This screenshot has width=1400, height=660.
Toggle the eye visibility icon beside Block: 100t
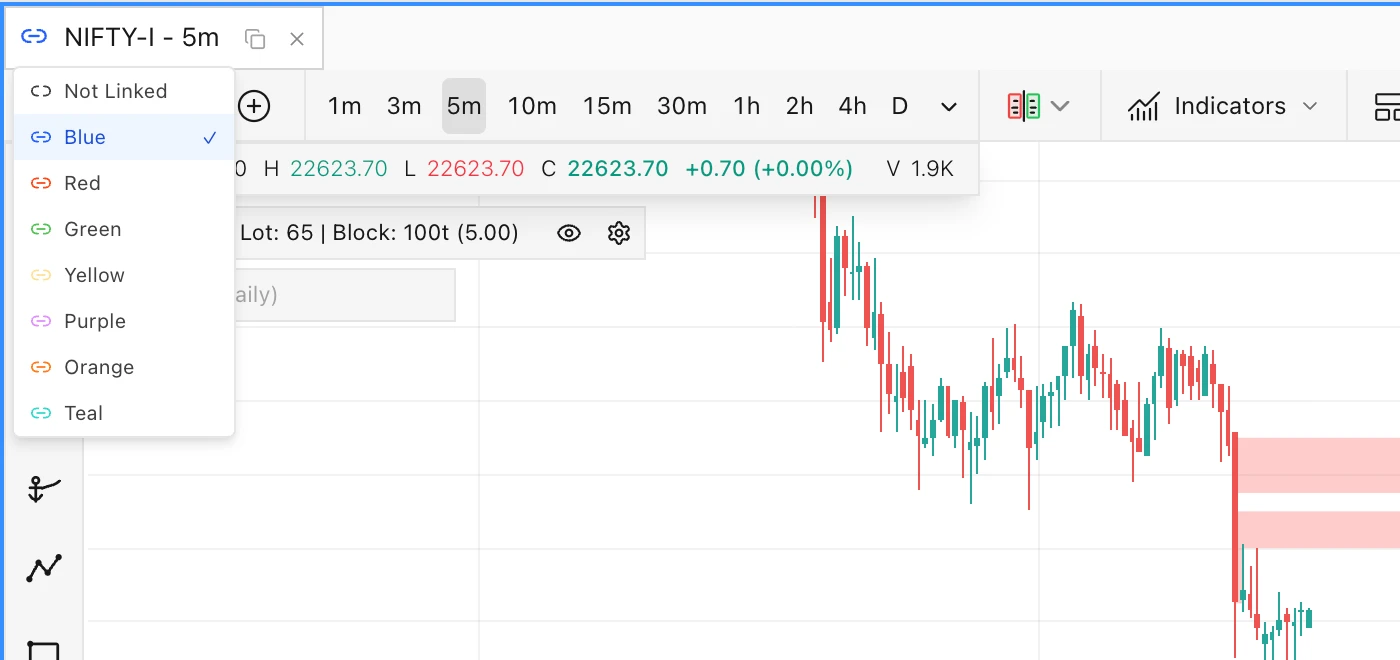pyautogui.click(x=569, y=233)
